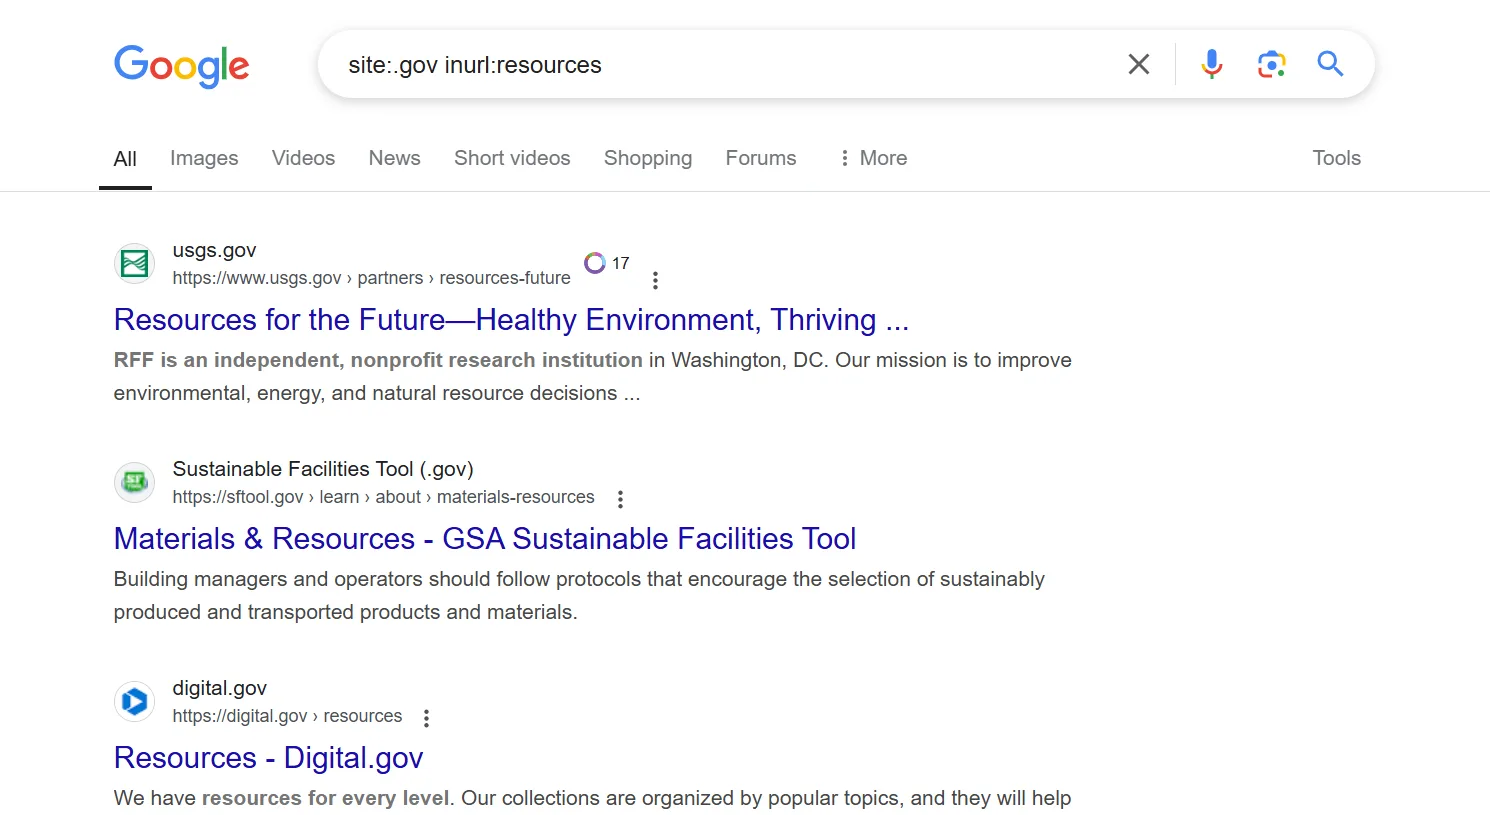
Task: Open more options for sftool.gov result
Action: click(x=620, y=499)
